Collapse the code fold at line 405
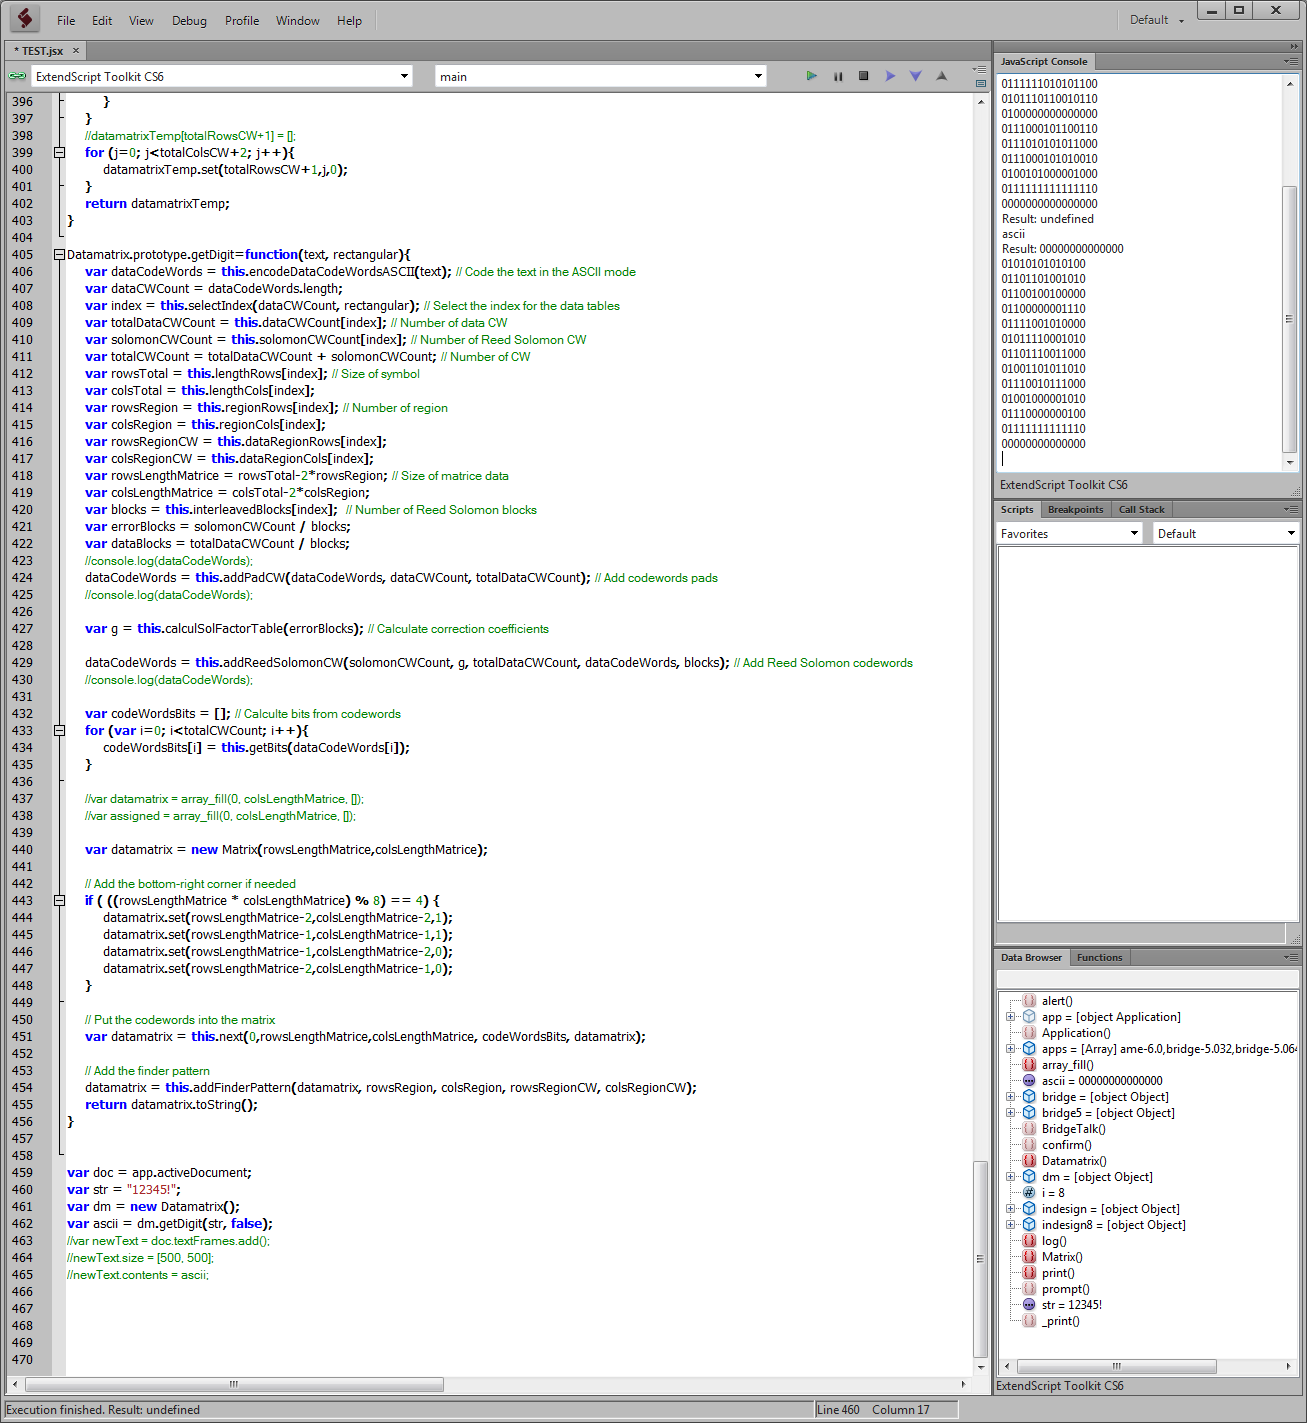Image resolution: width=1307 pixels, height=1423 pixels. point(59,255)
